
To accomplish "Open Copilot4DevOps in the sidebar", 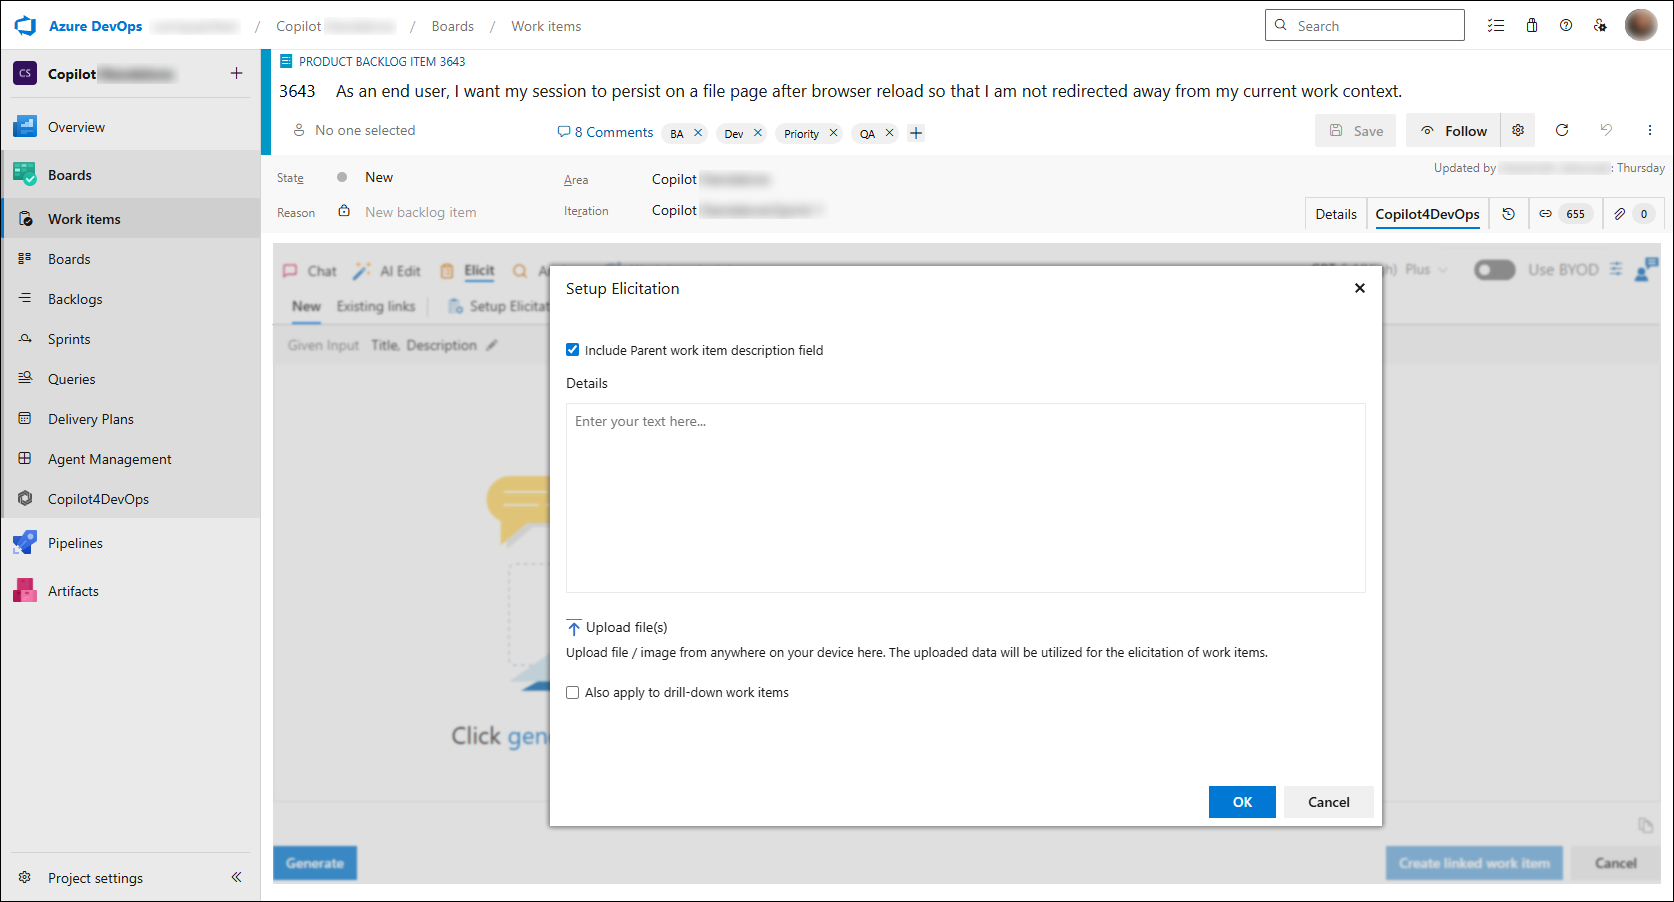I will coord(131,499).
